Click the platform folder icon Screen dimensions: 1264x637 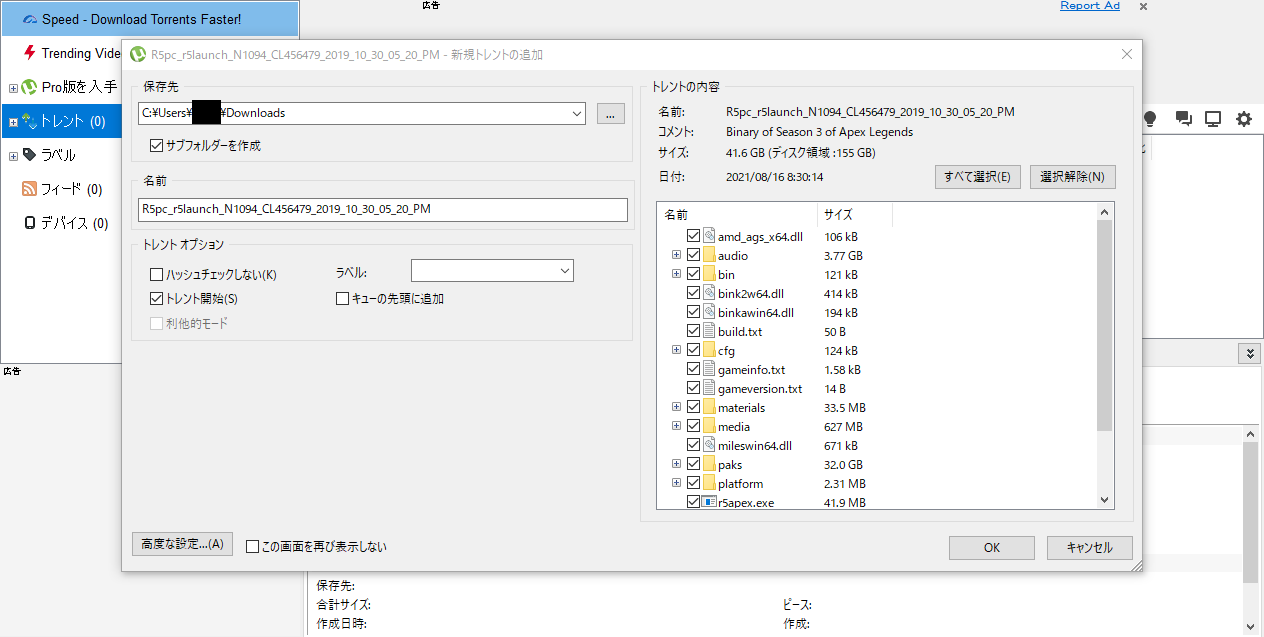(x=709, y=483)
